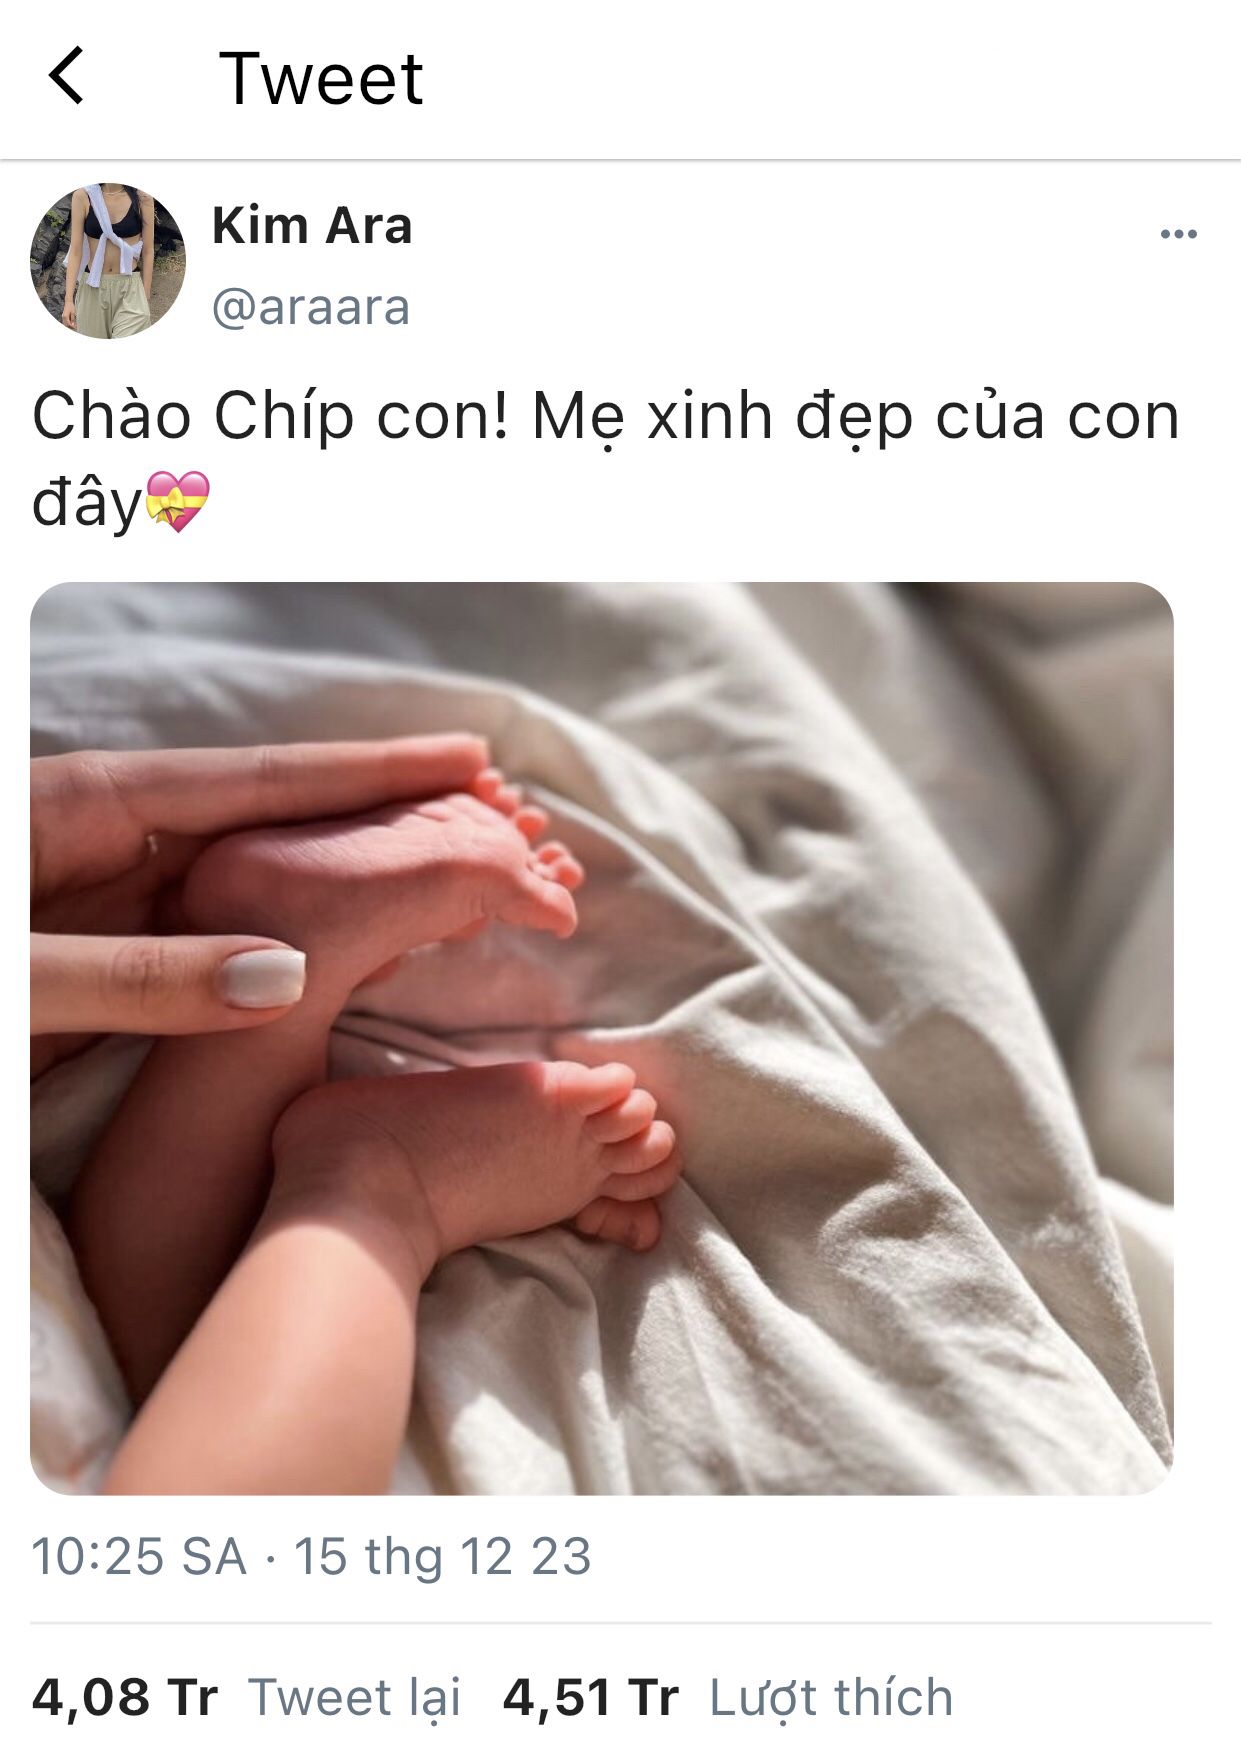Click the word 'đây' on second line
Image resolution: width=1241 pixels, height=1760 pixels.
tap(87, 503)
